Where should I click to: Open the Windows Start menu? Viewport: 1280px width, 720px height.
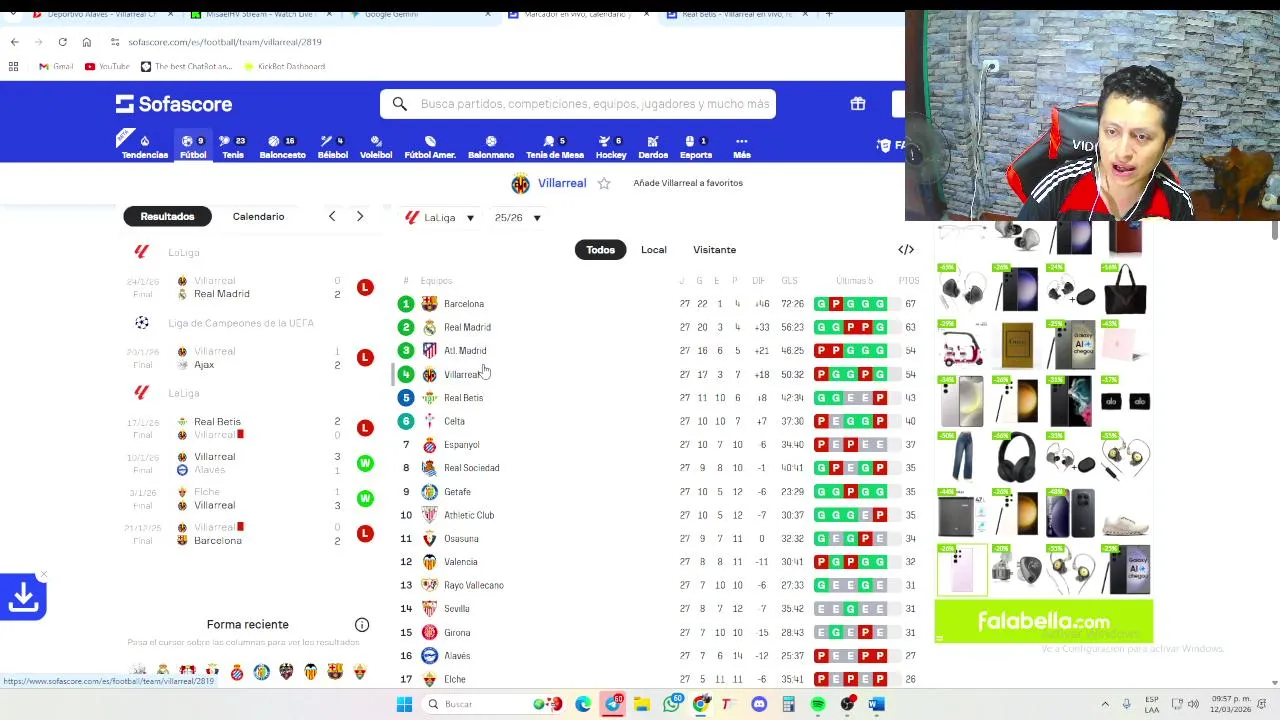point(404,704)
